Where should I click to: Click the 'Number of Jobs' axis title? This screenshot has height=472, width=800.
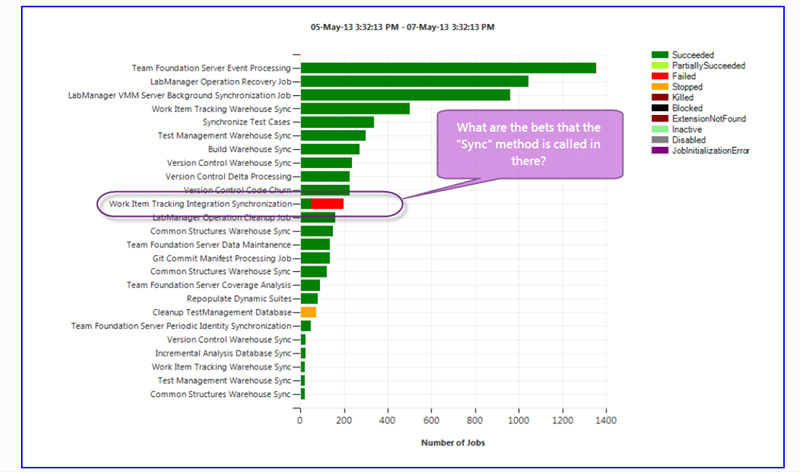(453, 442)
